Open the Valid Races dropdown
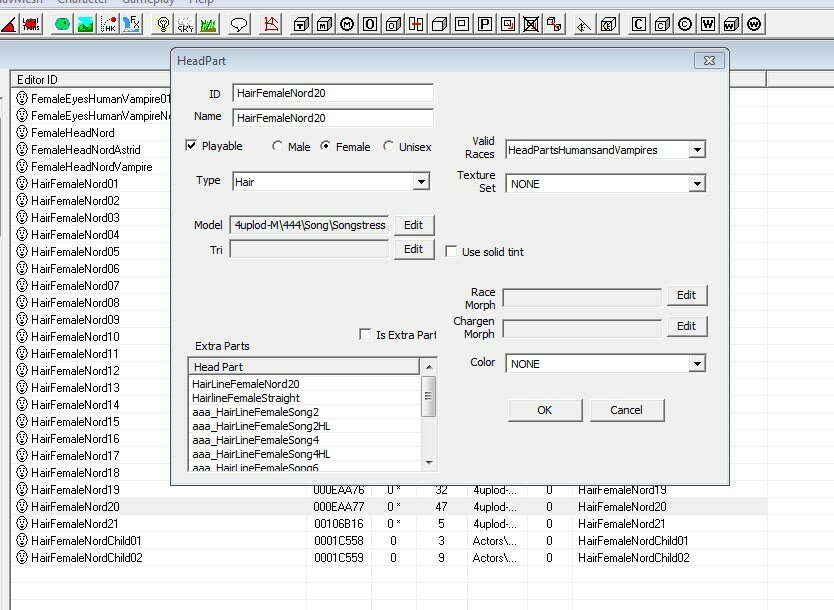834x610 pixels. [x=697, y=150]
